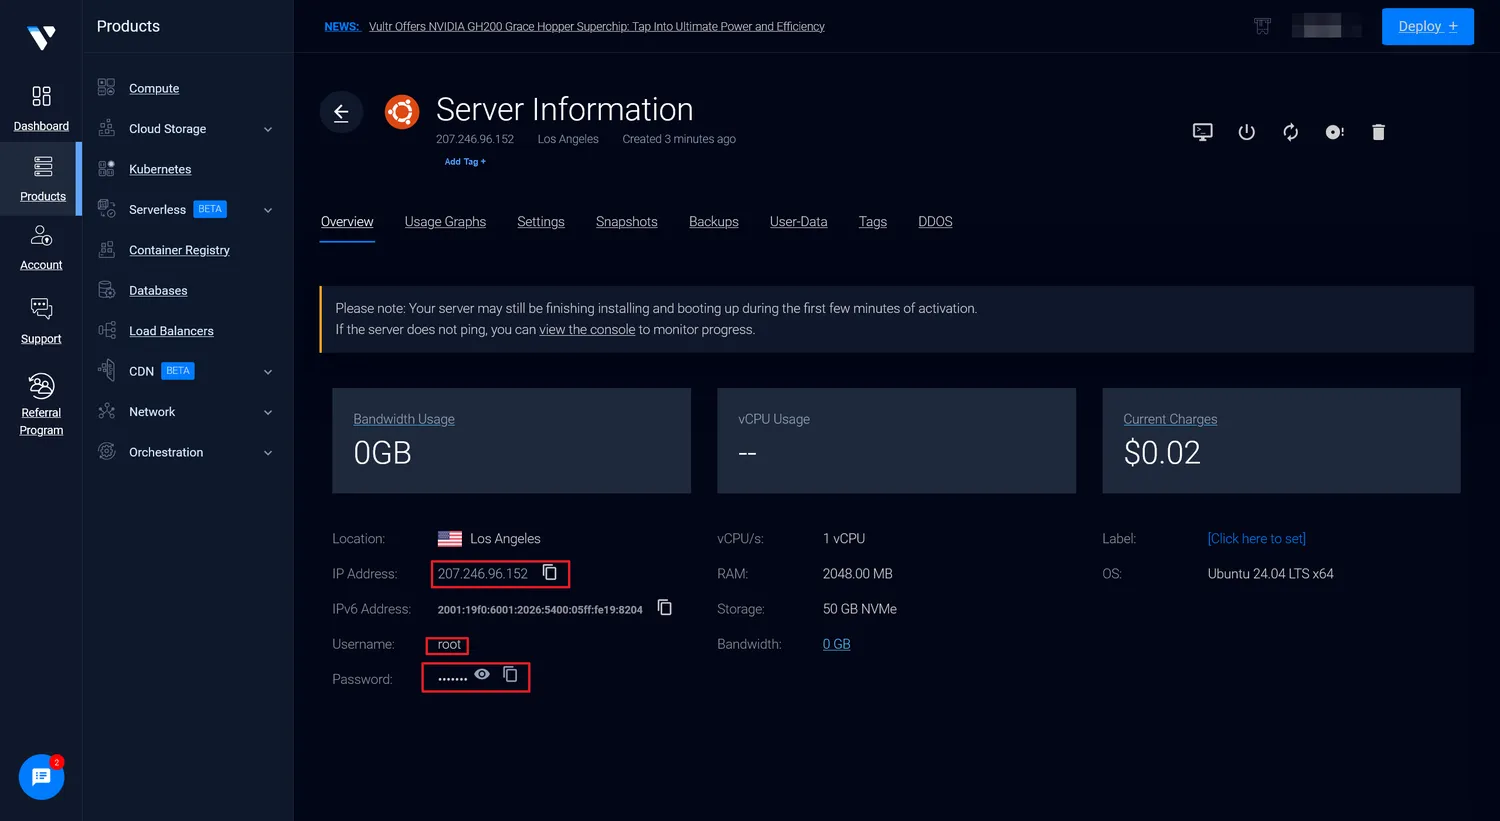
Task: Open the live chat bubble
Action: [x=41, y=777]
